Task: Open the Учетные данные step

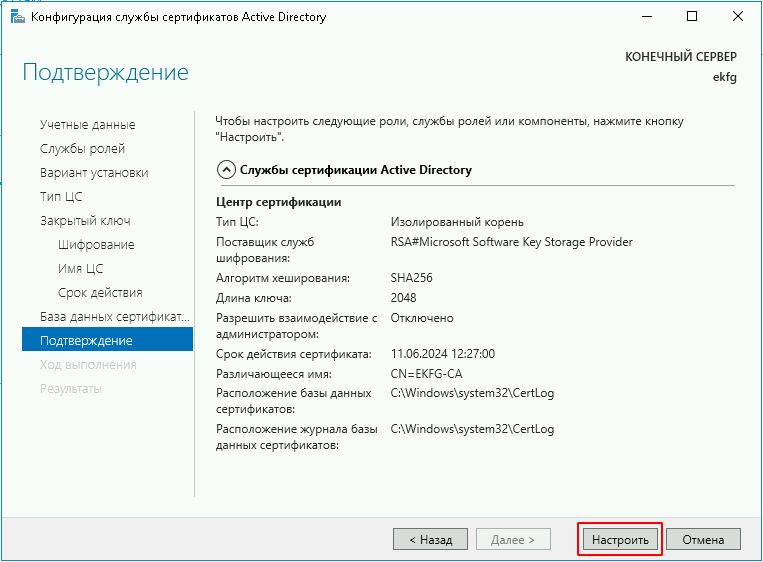Action: tap(88, 125)
